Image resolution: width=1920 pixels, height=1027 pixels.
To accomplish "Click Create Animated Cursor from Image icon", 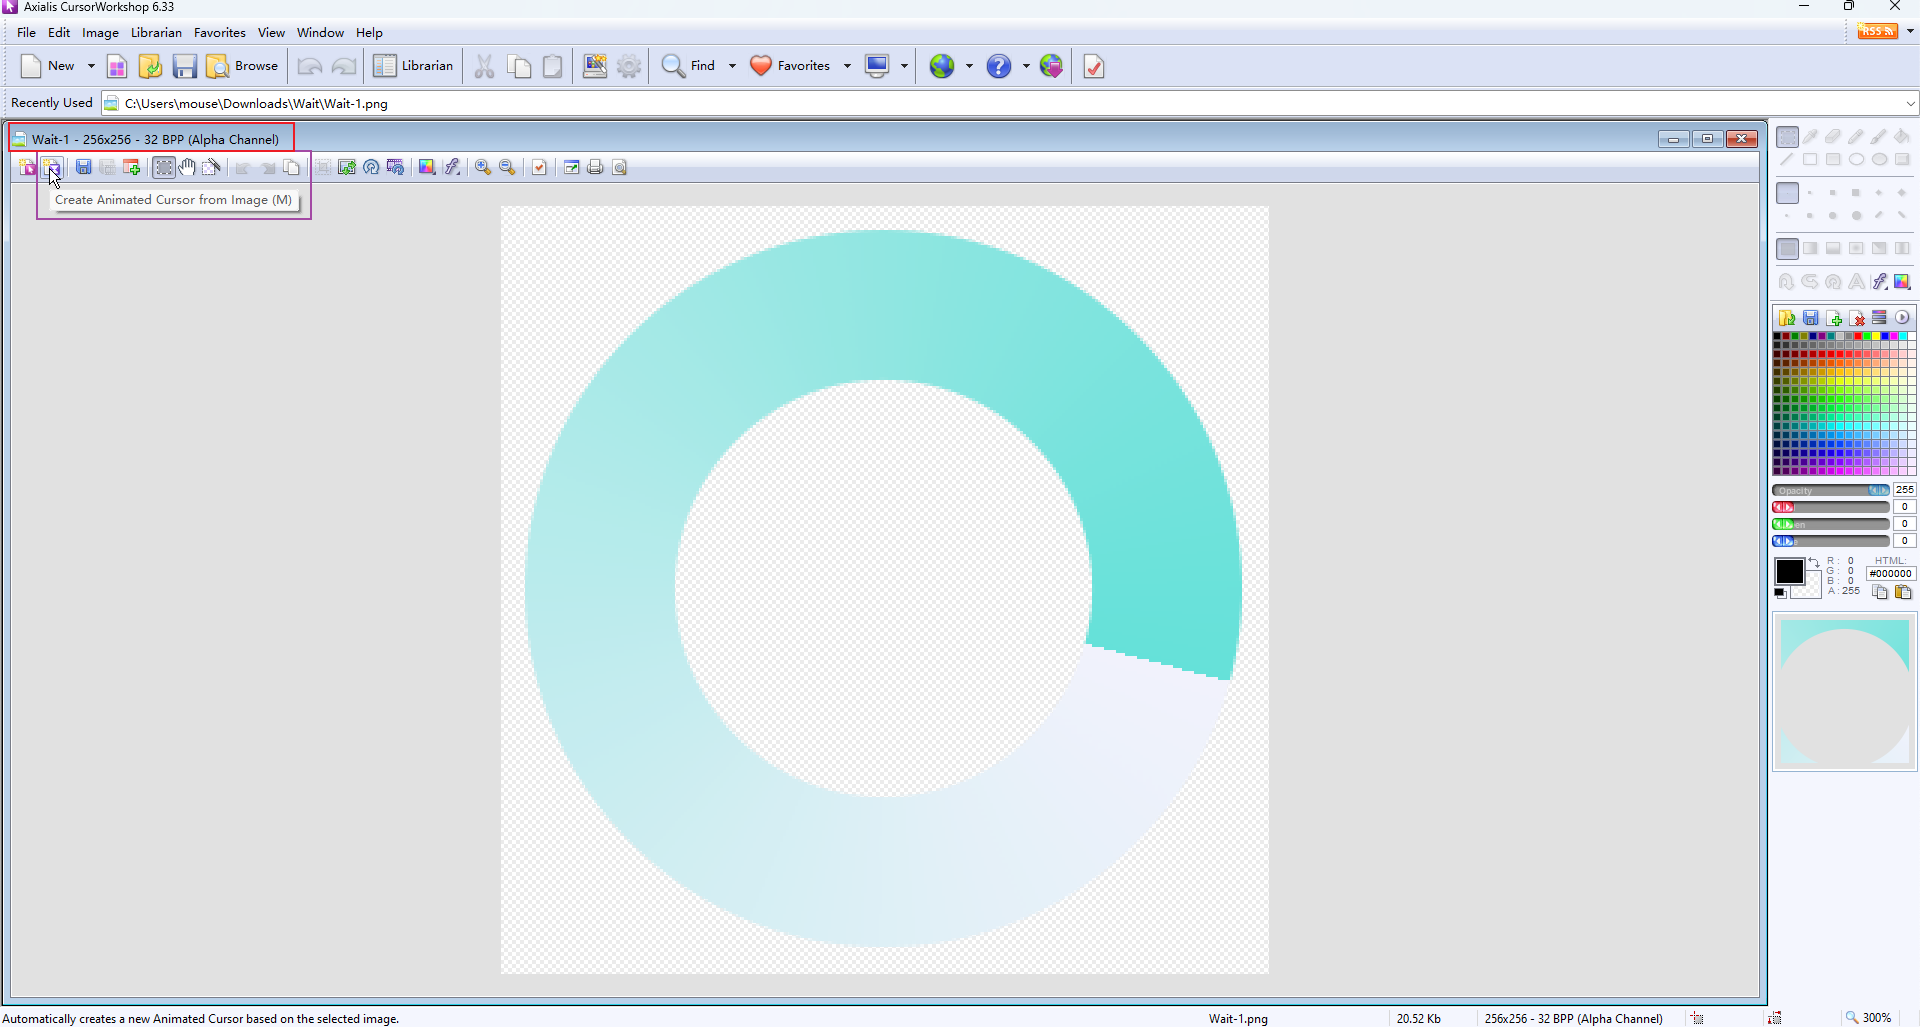I will [51, 167].
